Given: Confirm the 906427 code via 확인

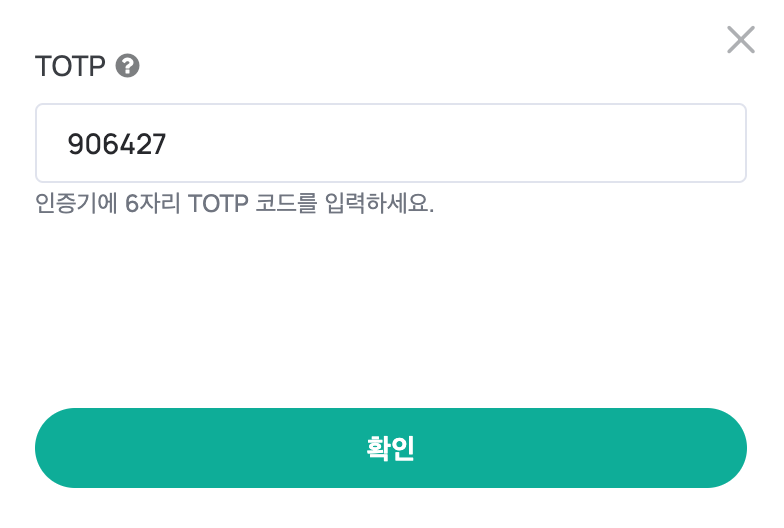Looking at the screenshot, I should [x=390, y=448].
